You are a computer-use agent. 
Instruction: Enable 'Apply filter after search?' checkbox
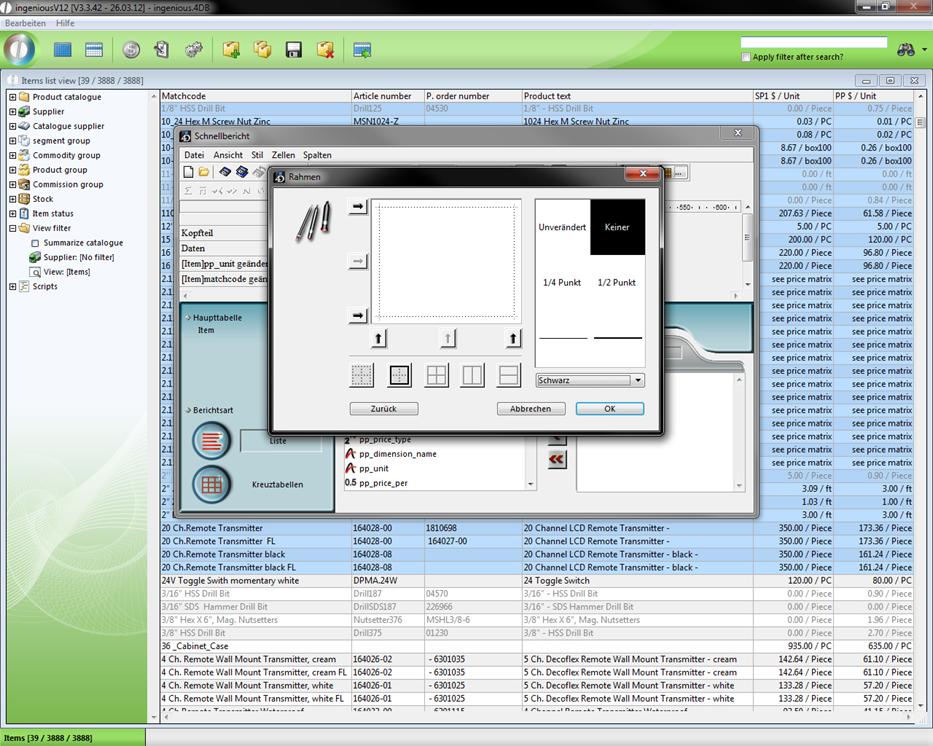746,57
